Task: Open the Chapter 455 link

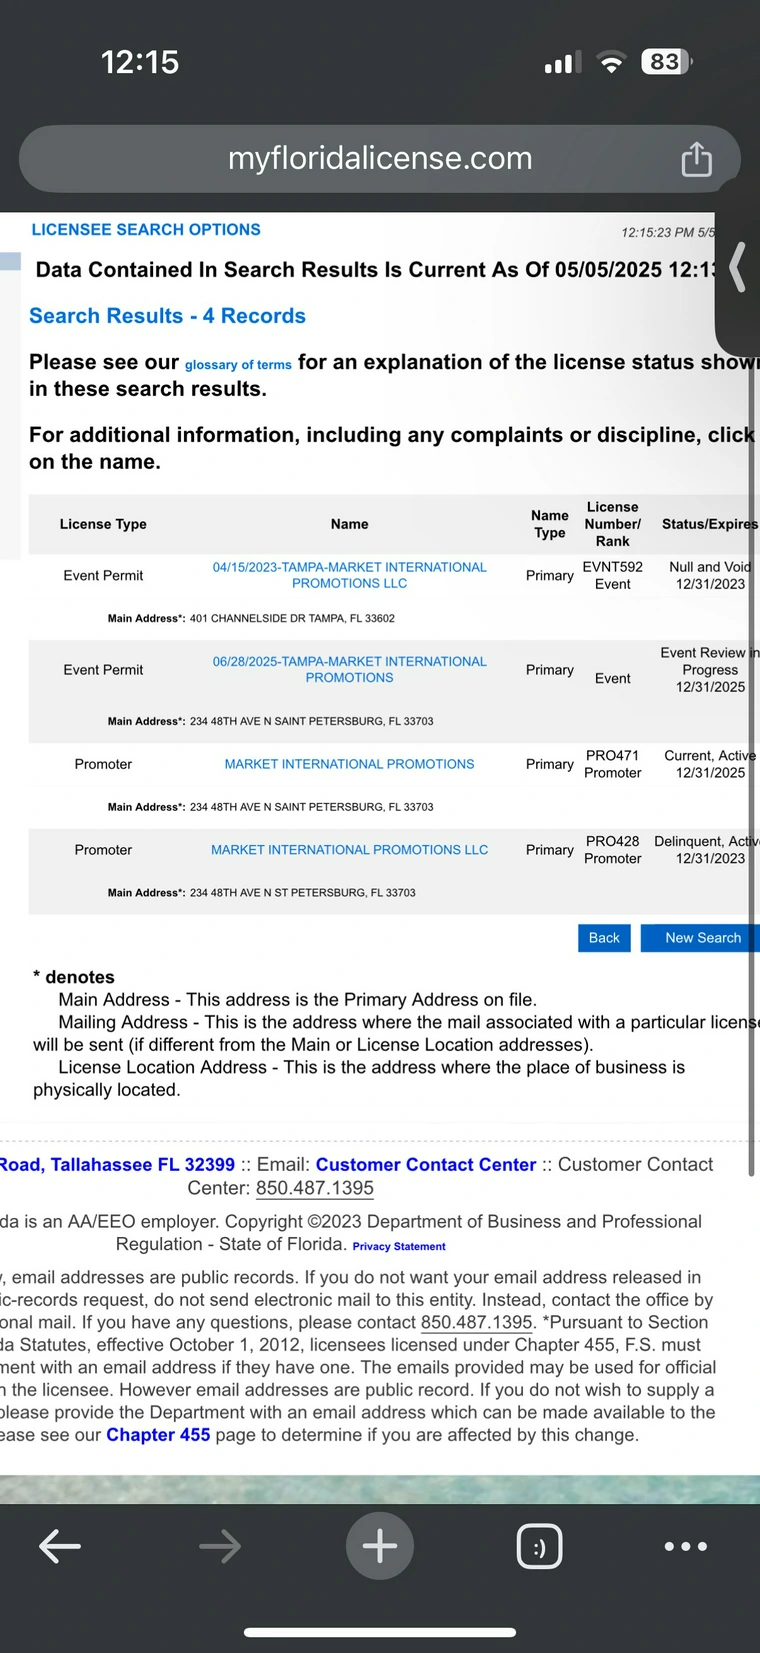Action: (158, 1434)
